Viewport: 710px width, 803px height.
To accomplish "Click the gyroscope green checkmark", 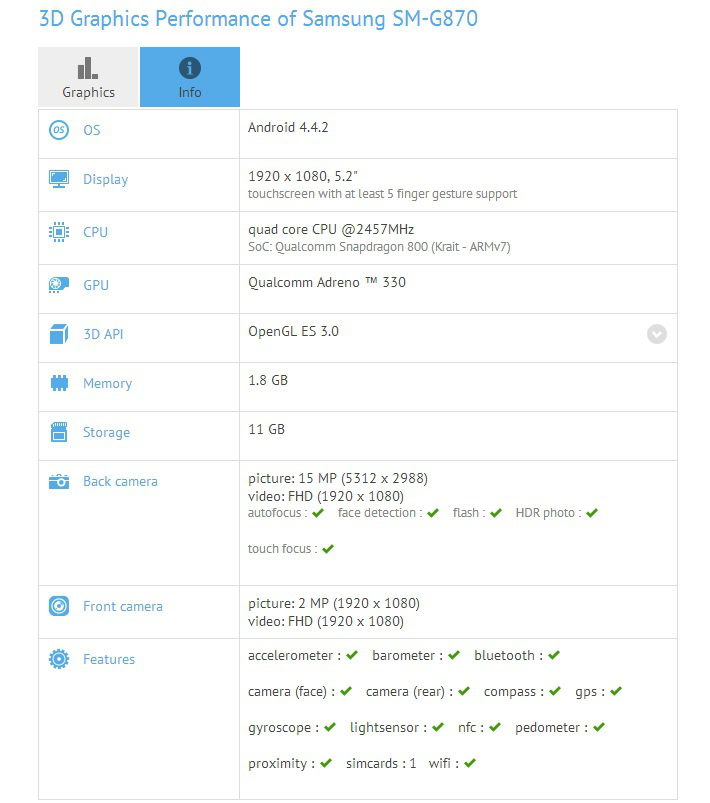I will point(330,727).
